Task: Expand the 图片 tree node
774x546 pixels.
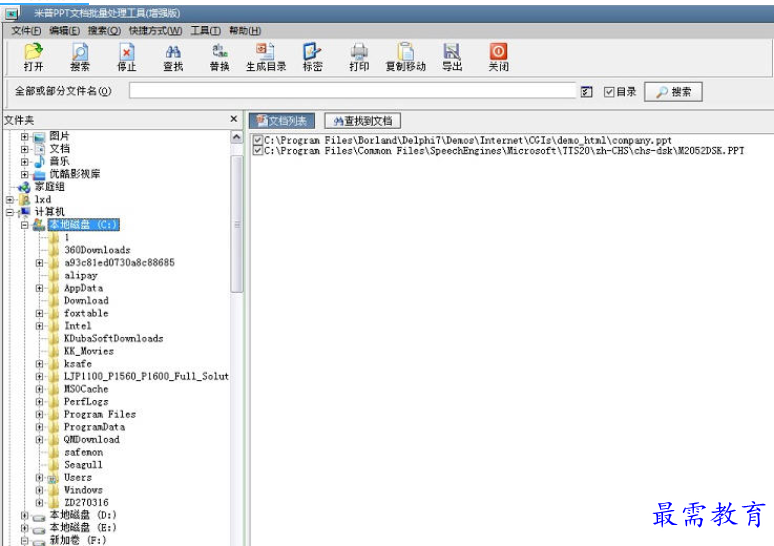Action: tap(24, 136)
